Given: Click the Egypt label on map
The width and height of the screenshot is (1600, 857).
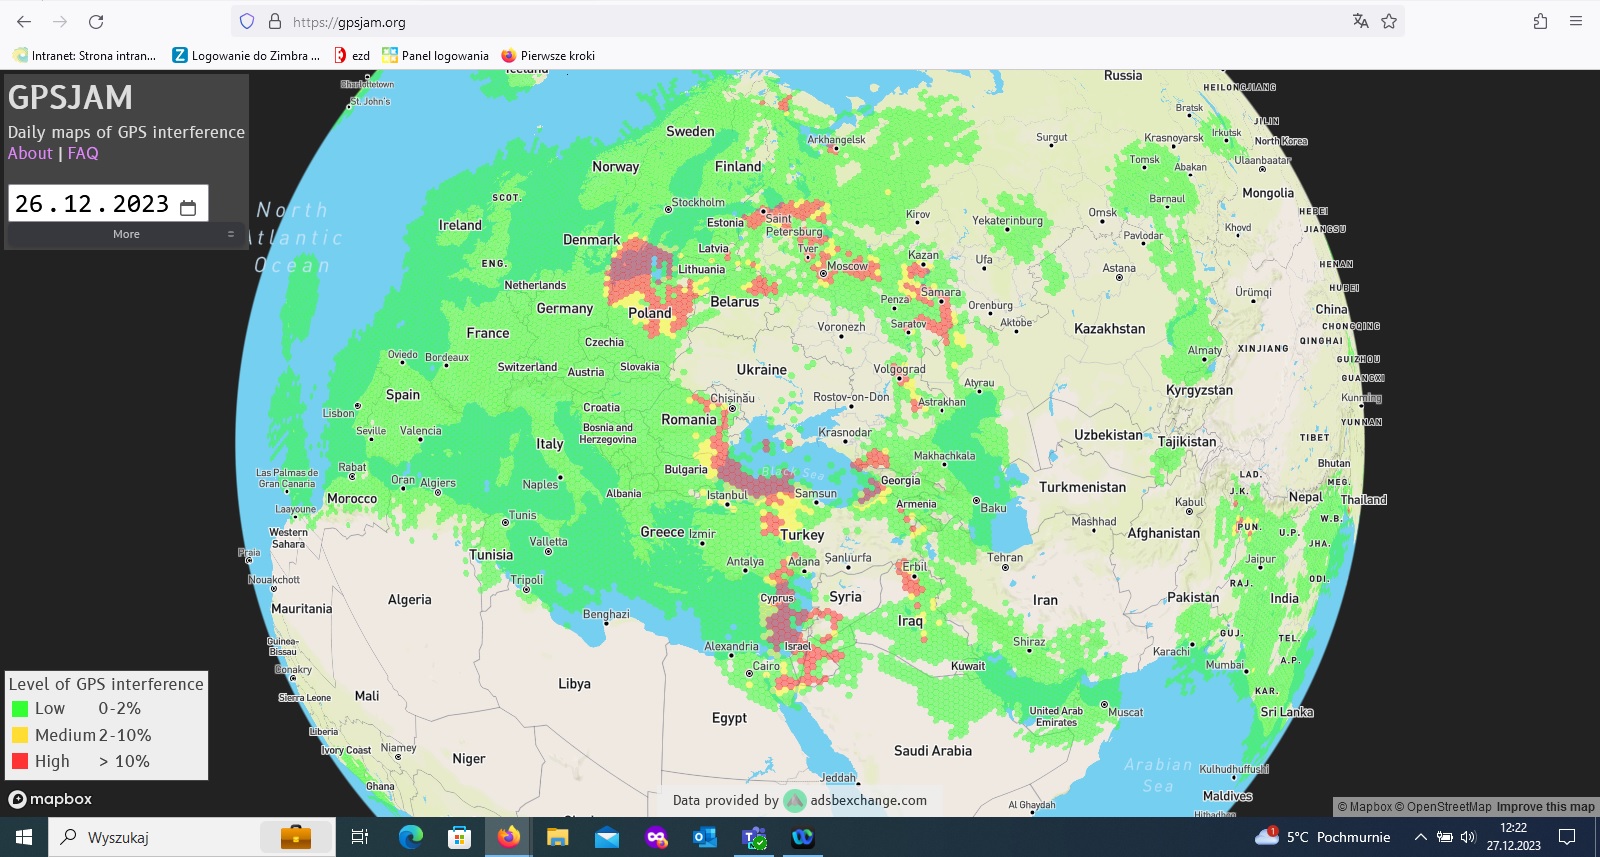Looking at the screenshot, I should point(729,718).
